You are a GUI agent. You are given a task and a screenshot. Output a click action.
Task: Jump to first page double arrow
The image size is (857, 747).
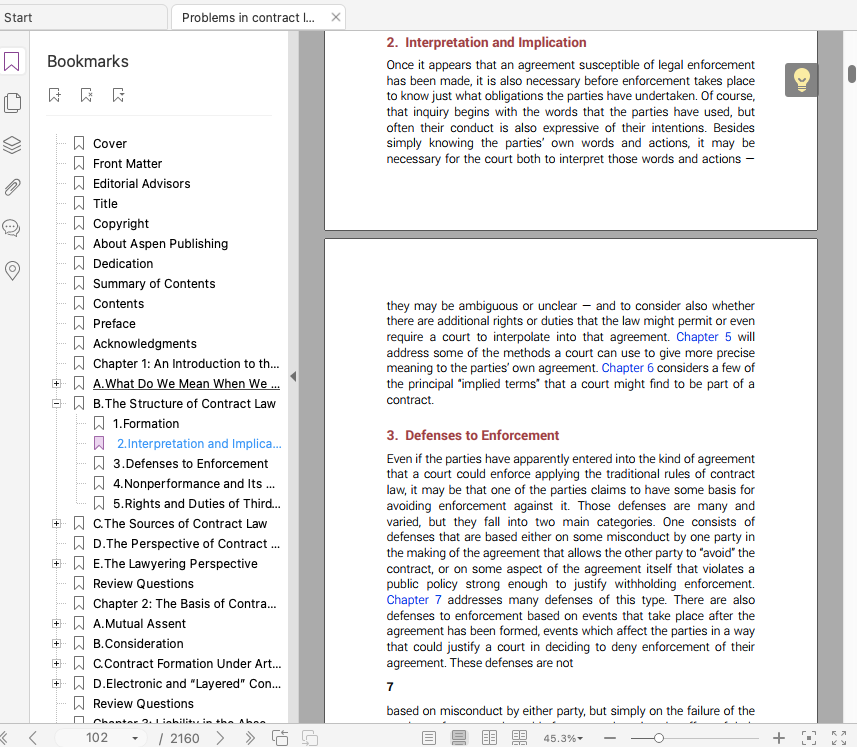[x=3, y=738]
